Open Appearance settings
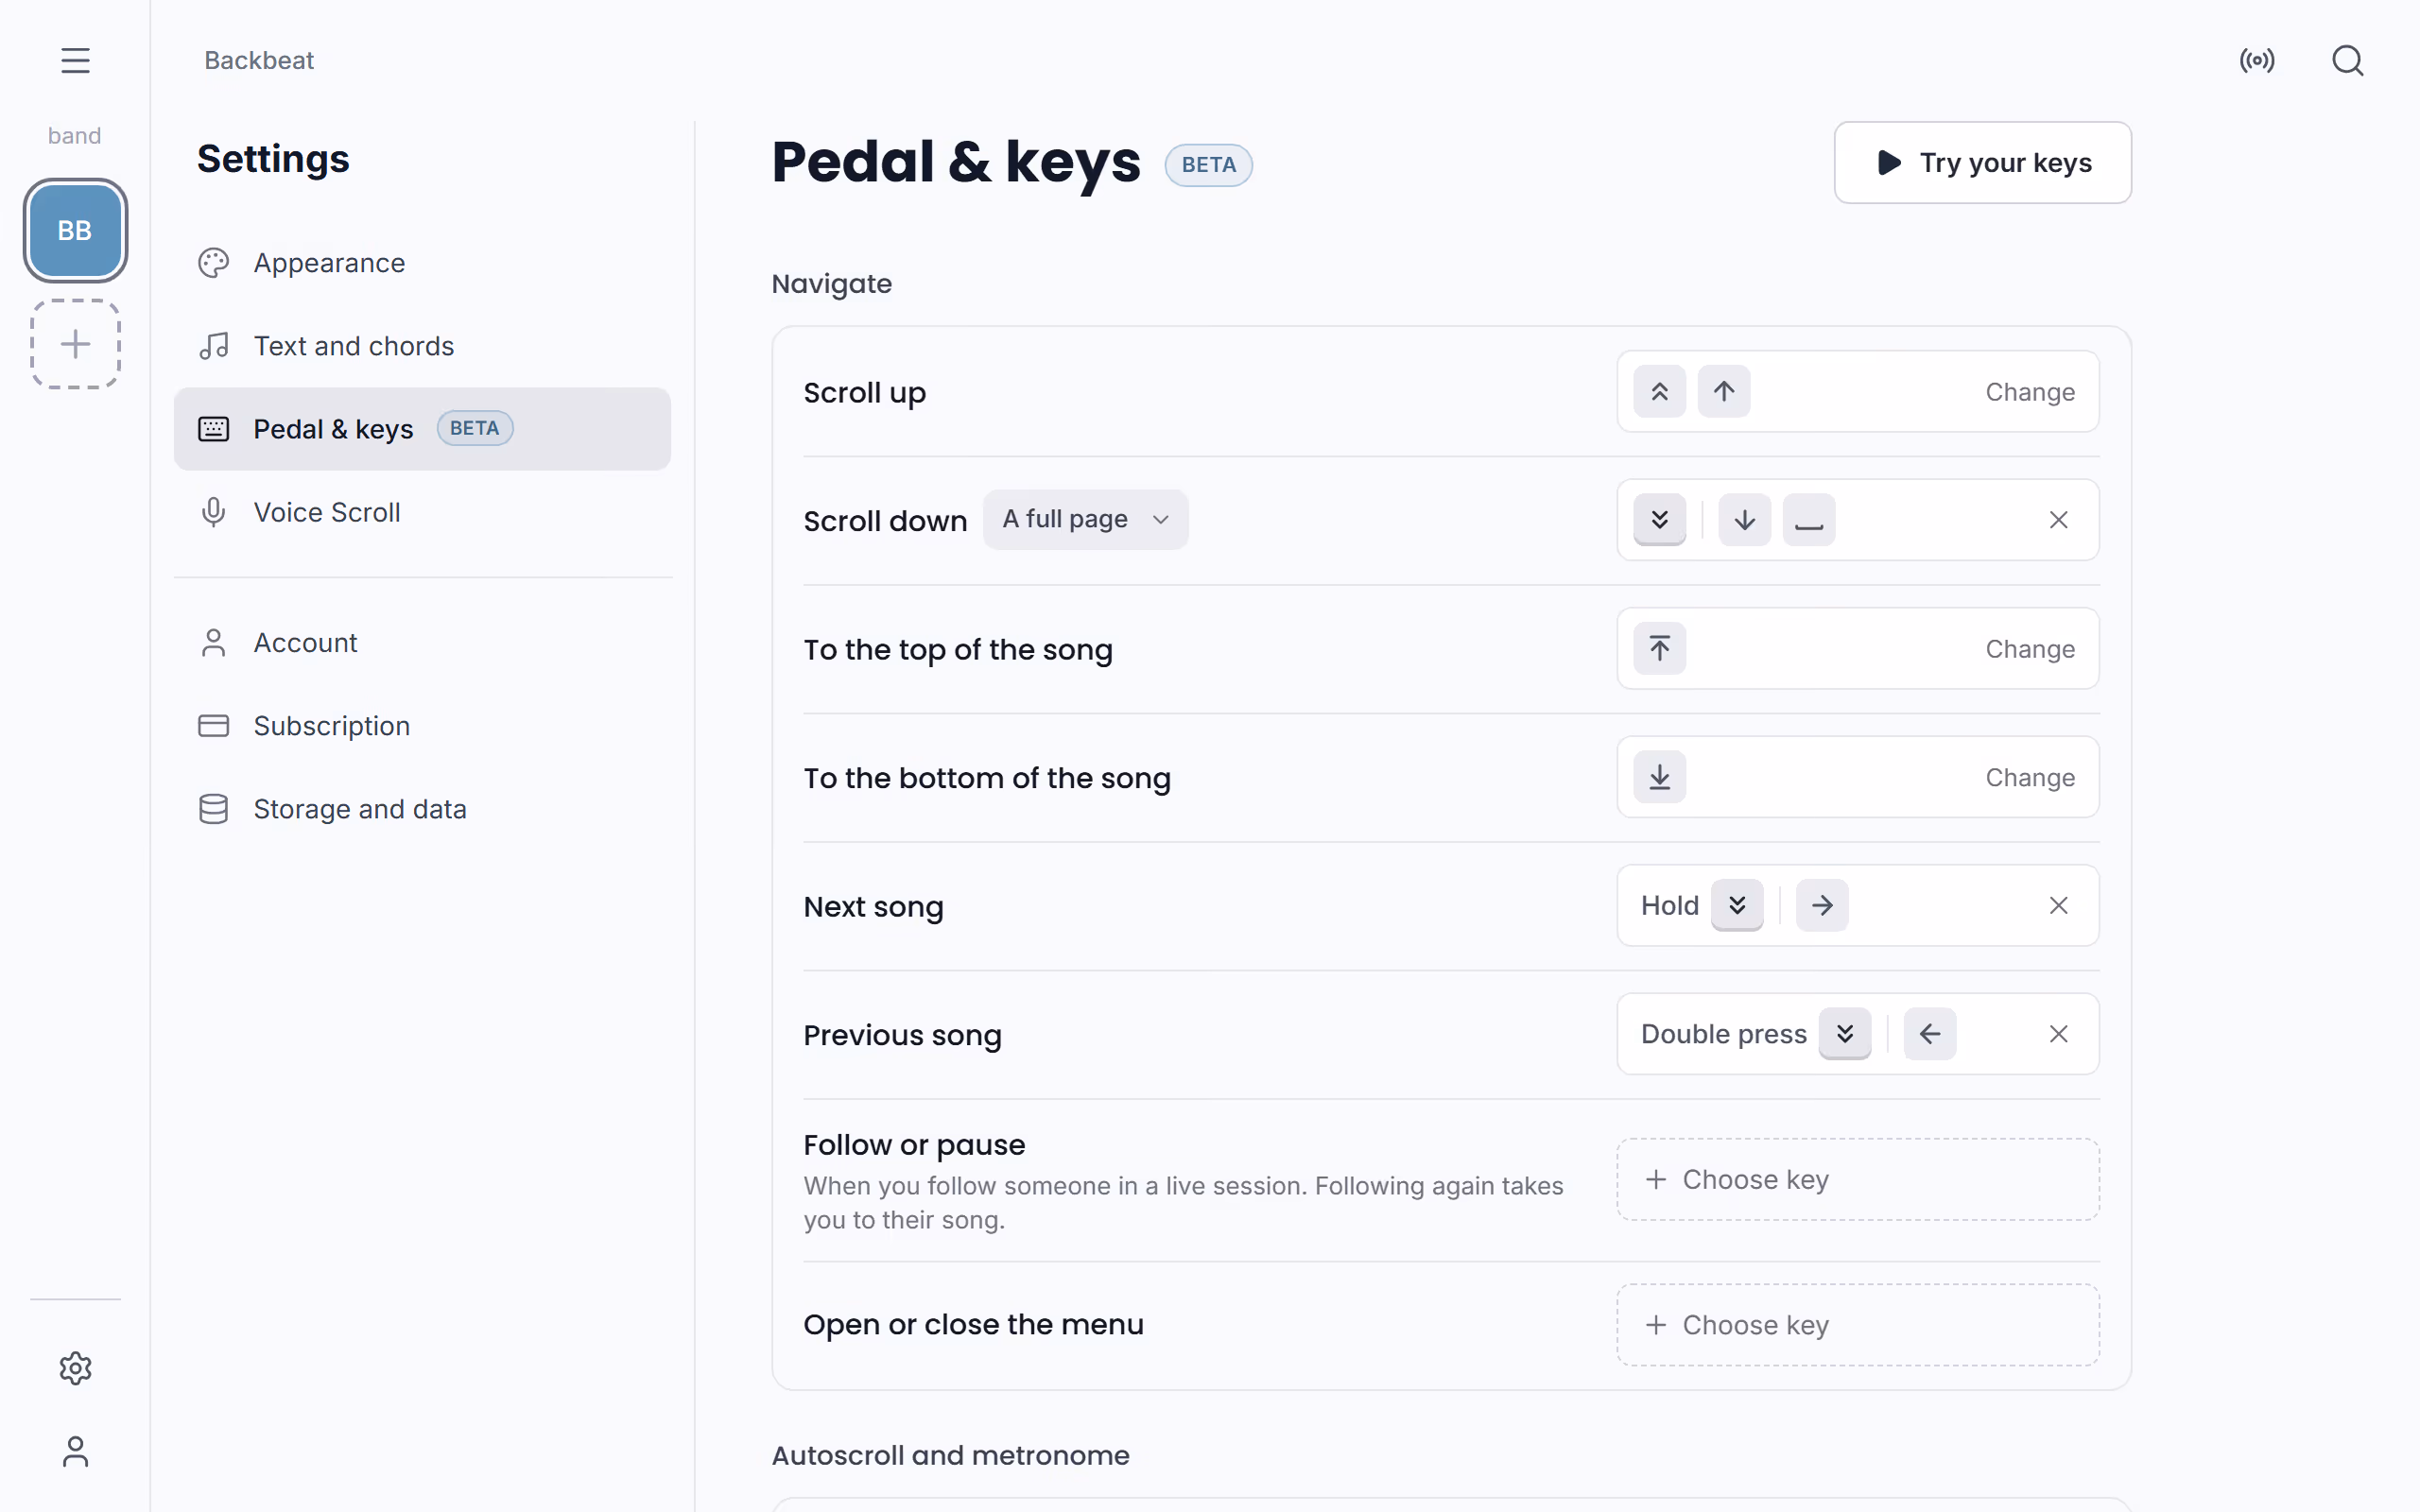Image resolution: width=2420 pixels, height=1512 pixels. pyautogui.click(x=422, y=263)
